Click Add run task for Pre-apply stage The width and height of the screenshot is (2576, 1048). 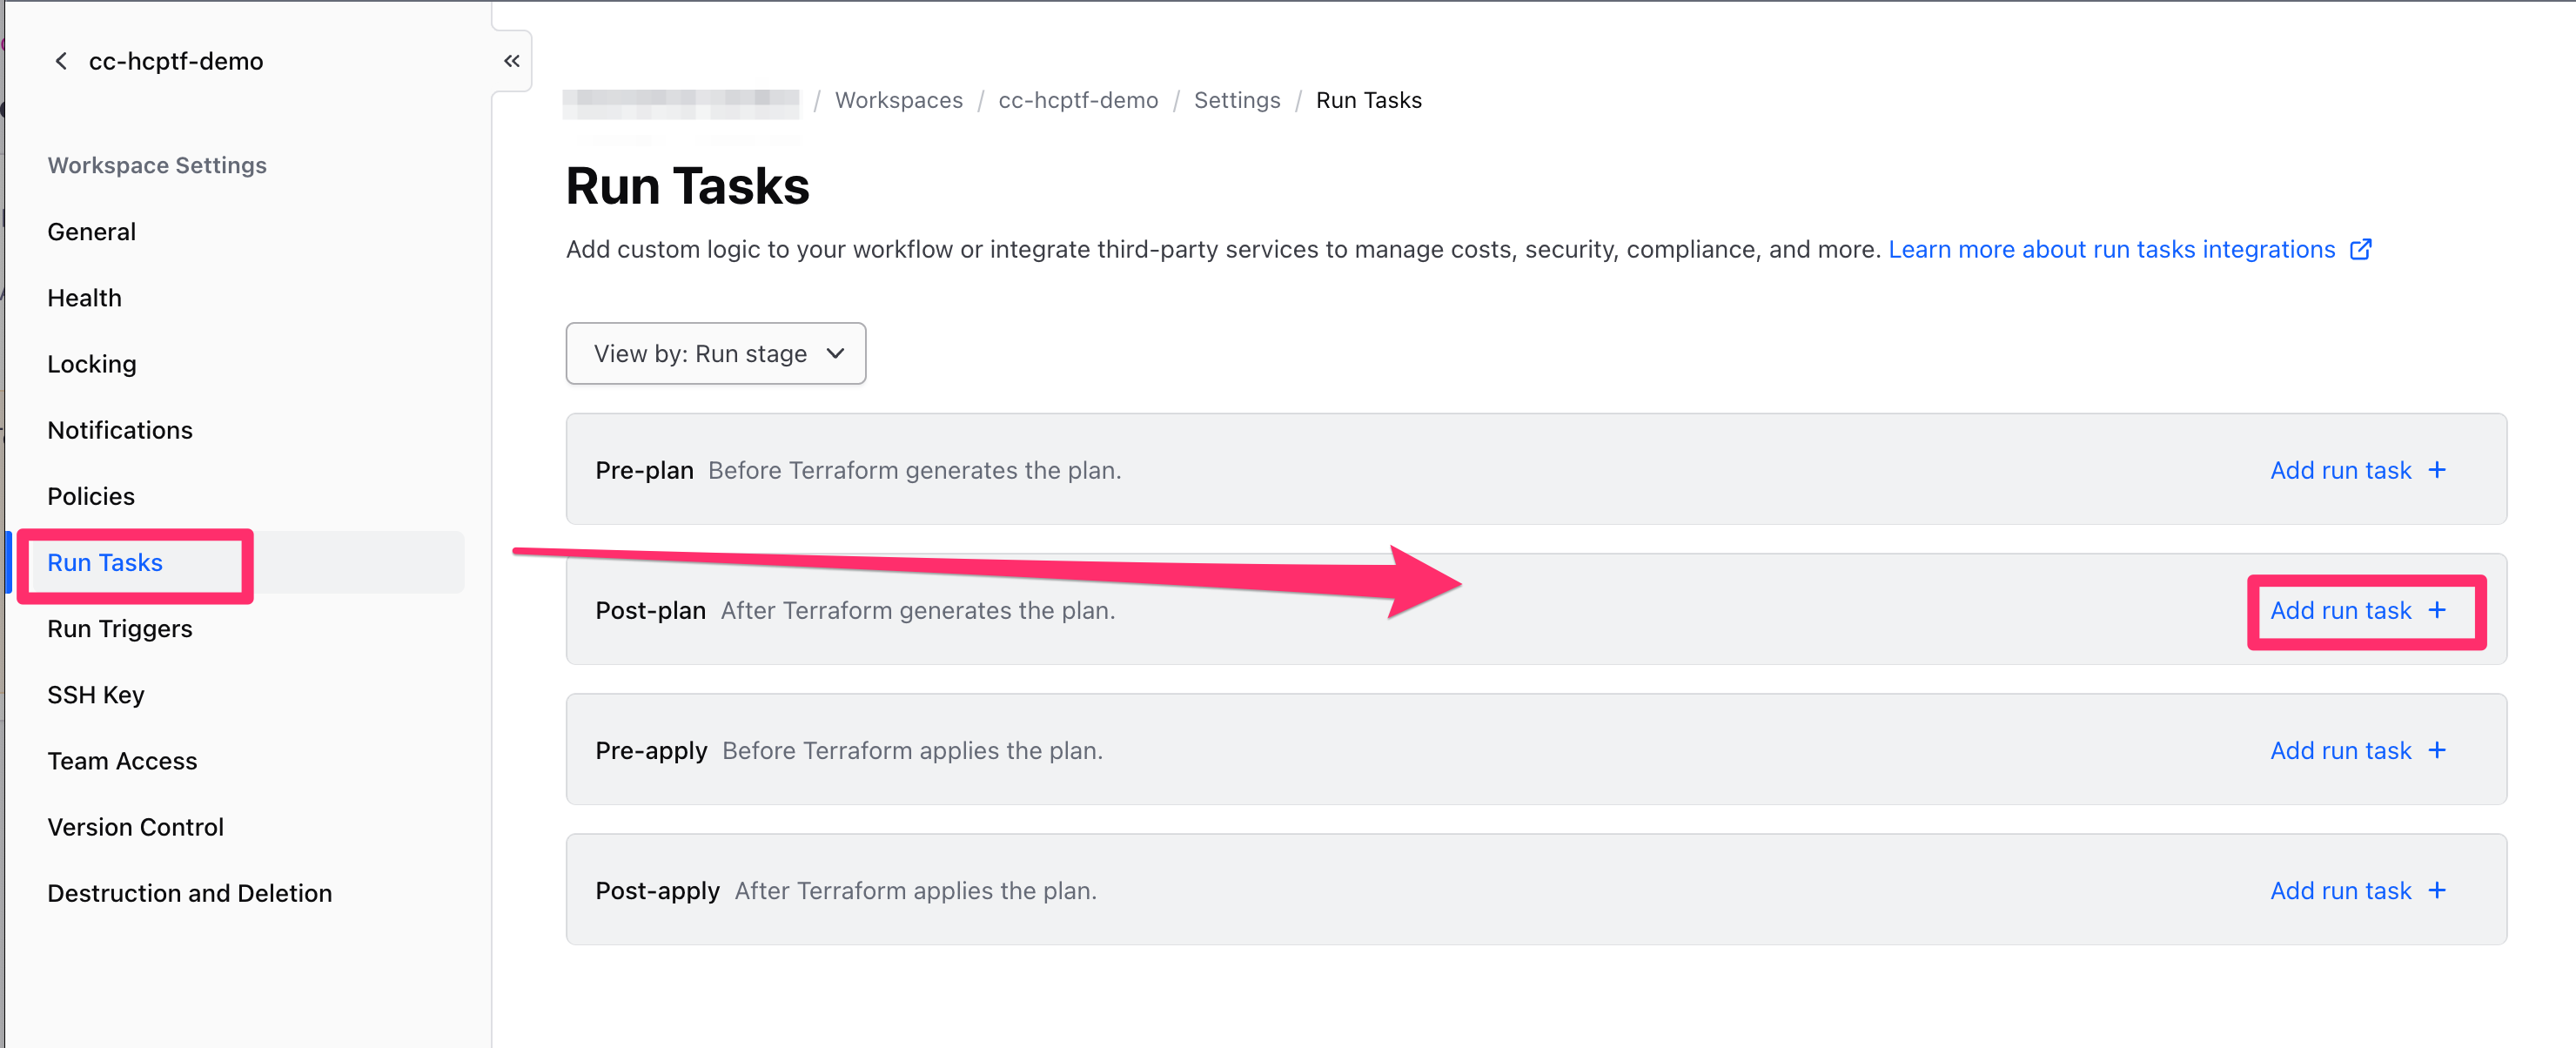[x=2340, y=750]
